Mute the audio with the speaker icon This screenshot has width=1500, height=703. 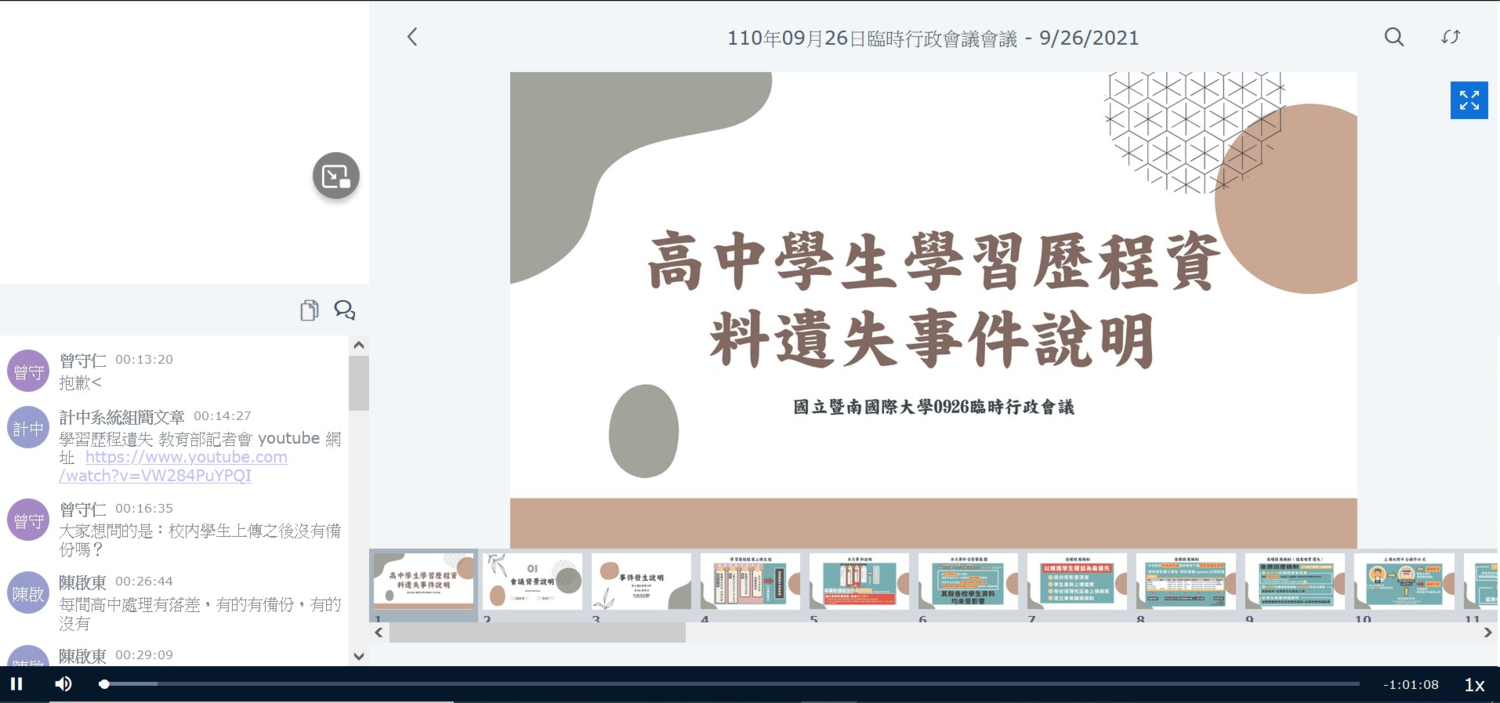click(63, 684)
